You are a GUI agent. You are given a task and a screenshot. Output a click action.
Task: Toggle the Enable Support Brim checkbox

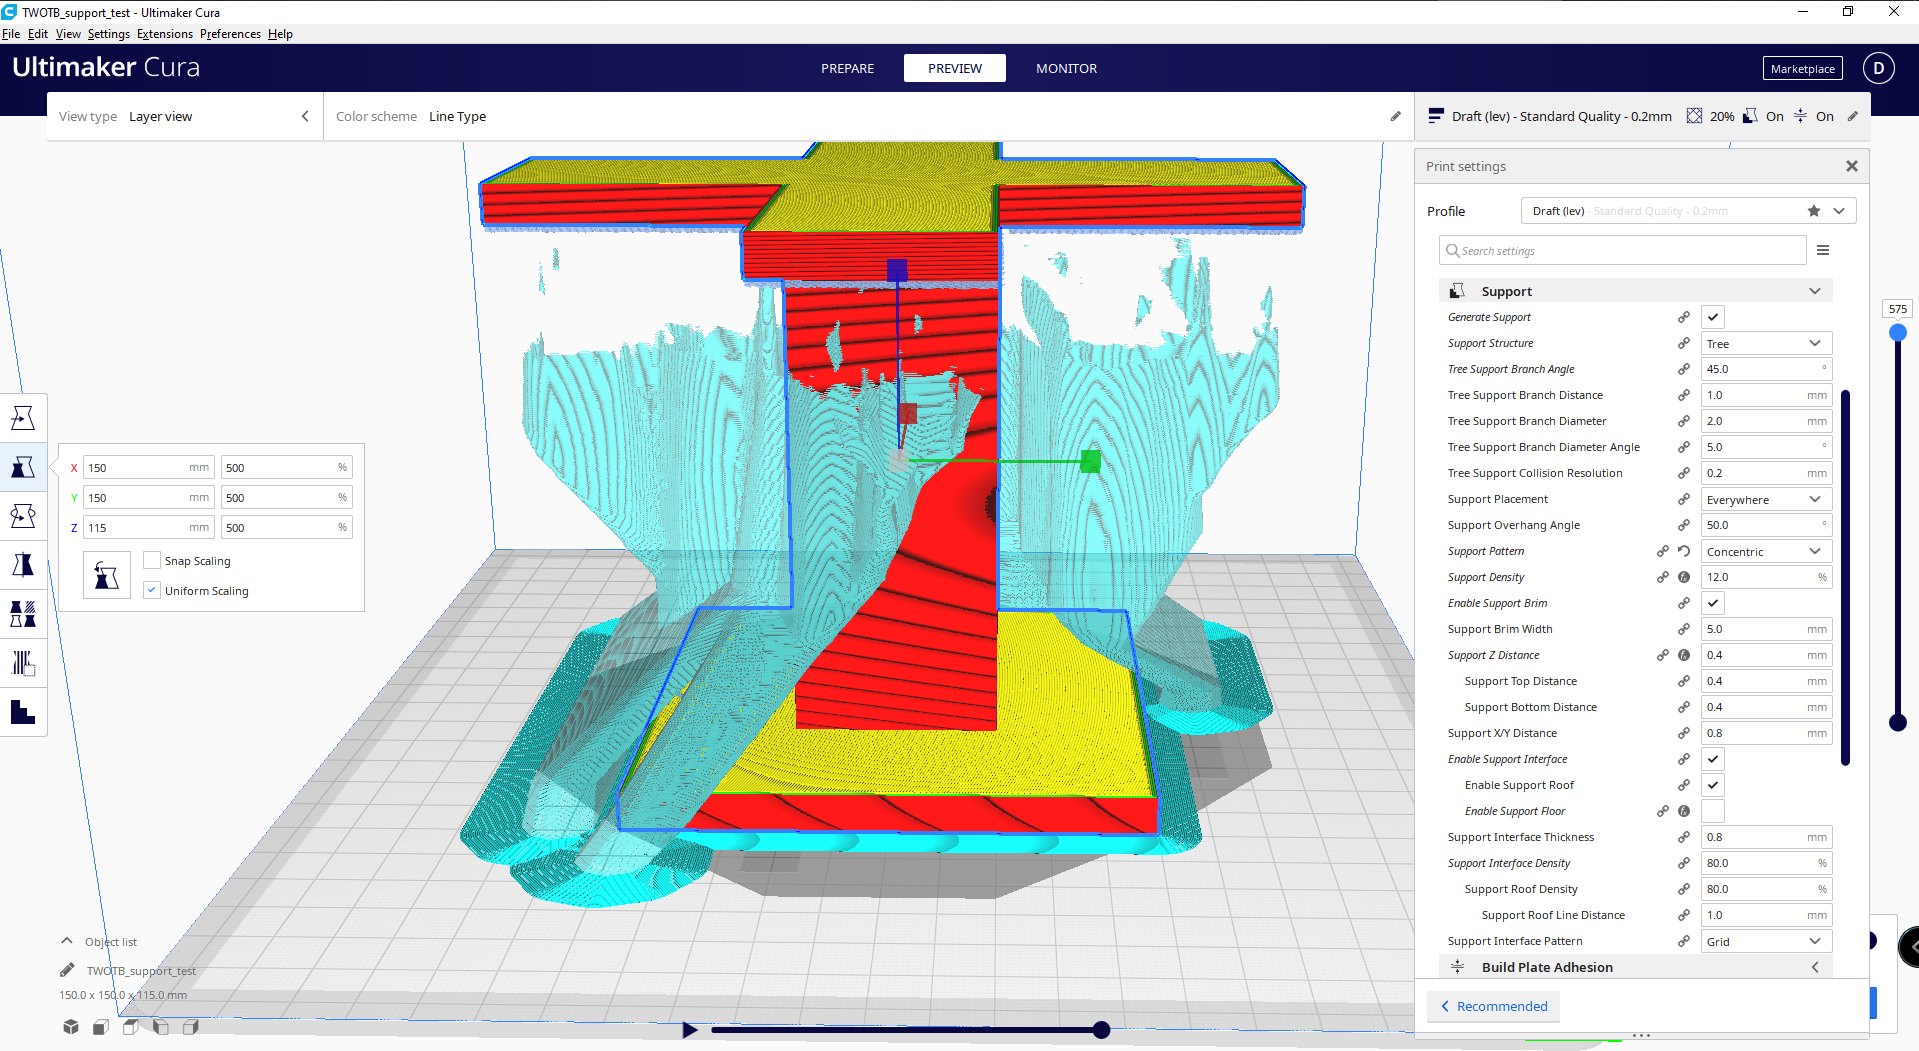point(1713,603)
